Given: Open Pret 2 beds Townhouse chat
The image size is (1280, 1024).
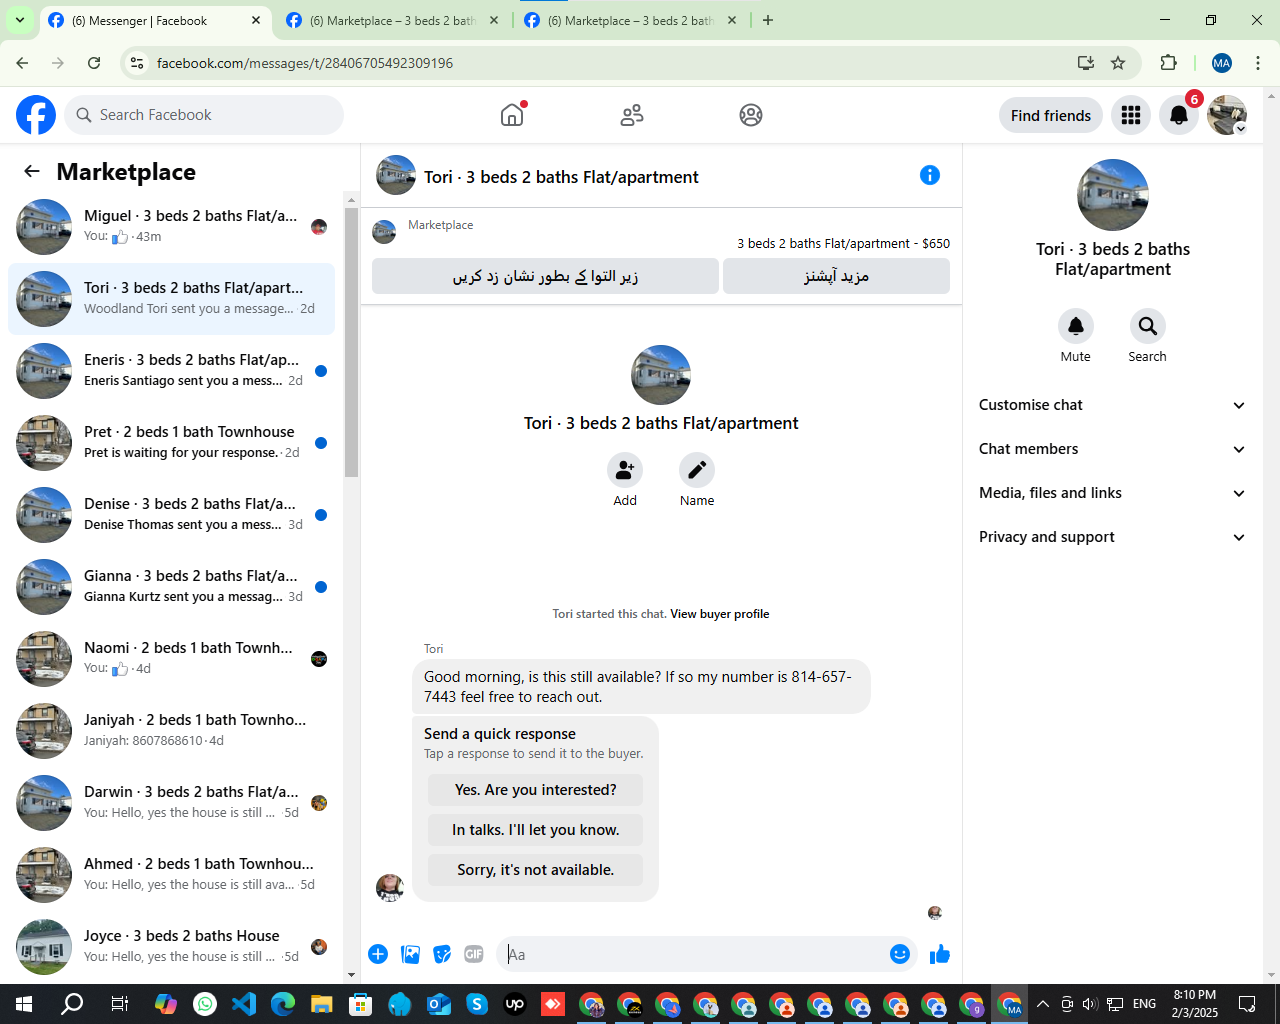Looking at the screenshot, I should point(171,443).
